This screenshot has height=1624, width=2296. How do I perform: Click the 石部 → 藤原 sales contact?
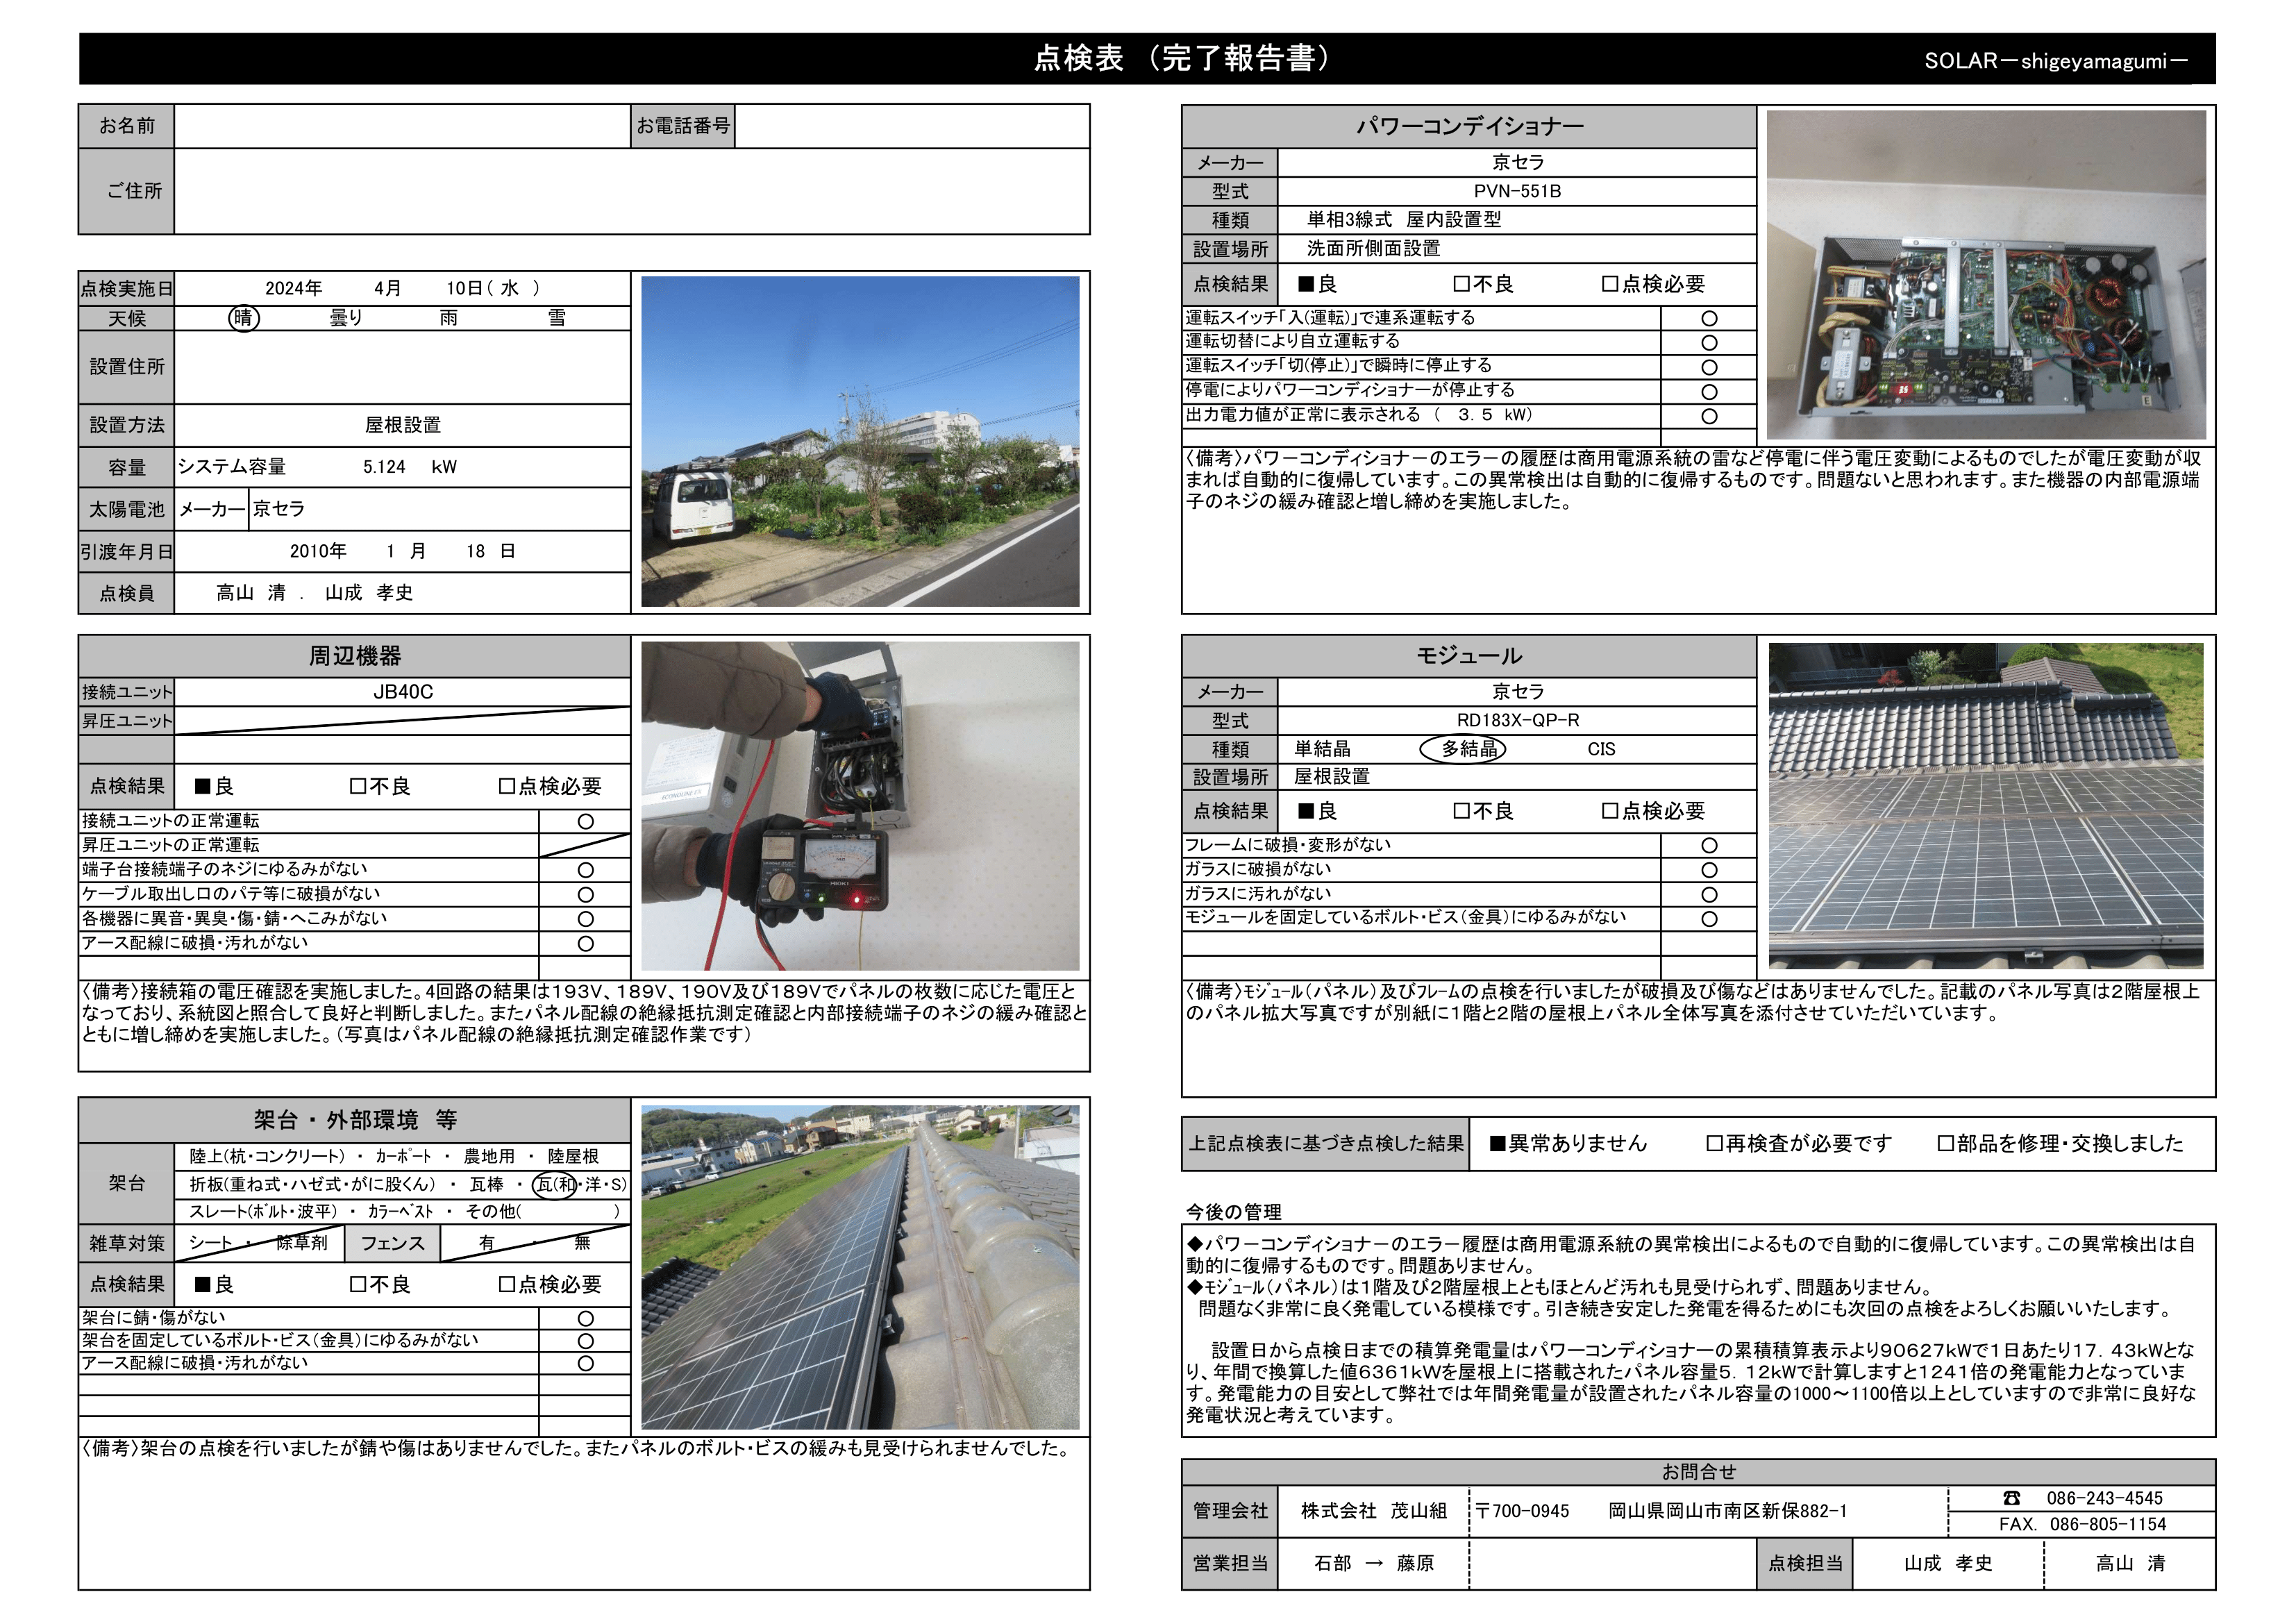pyautogui.click(x=1373, y=1563)
